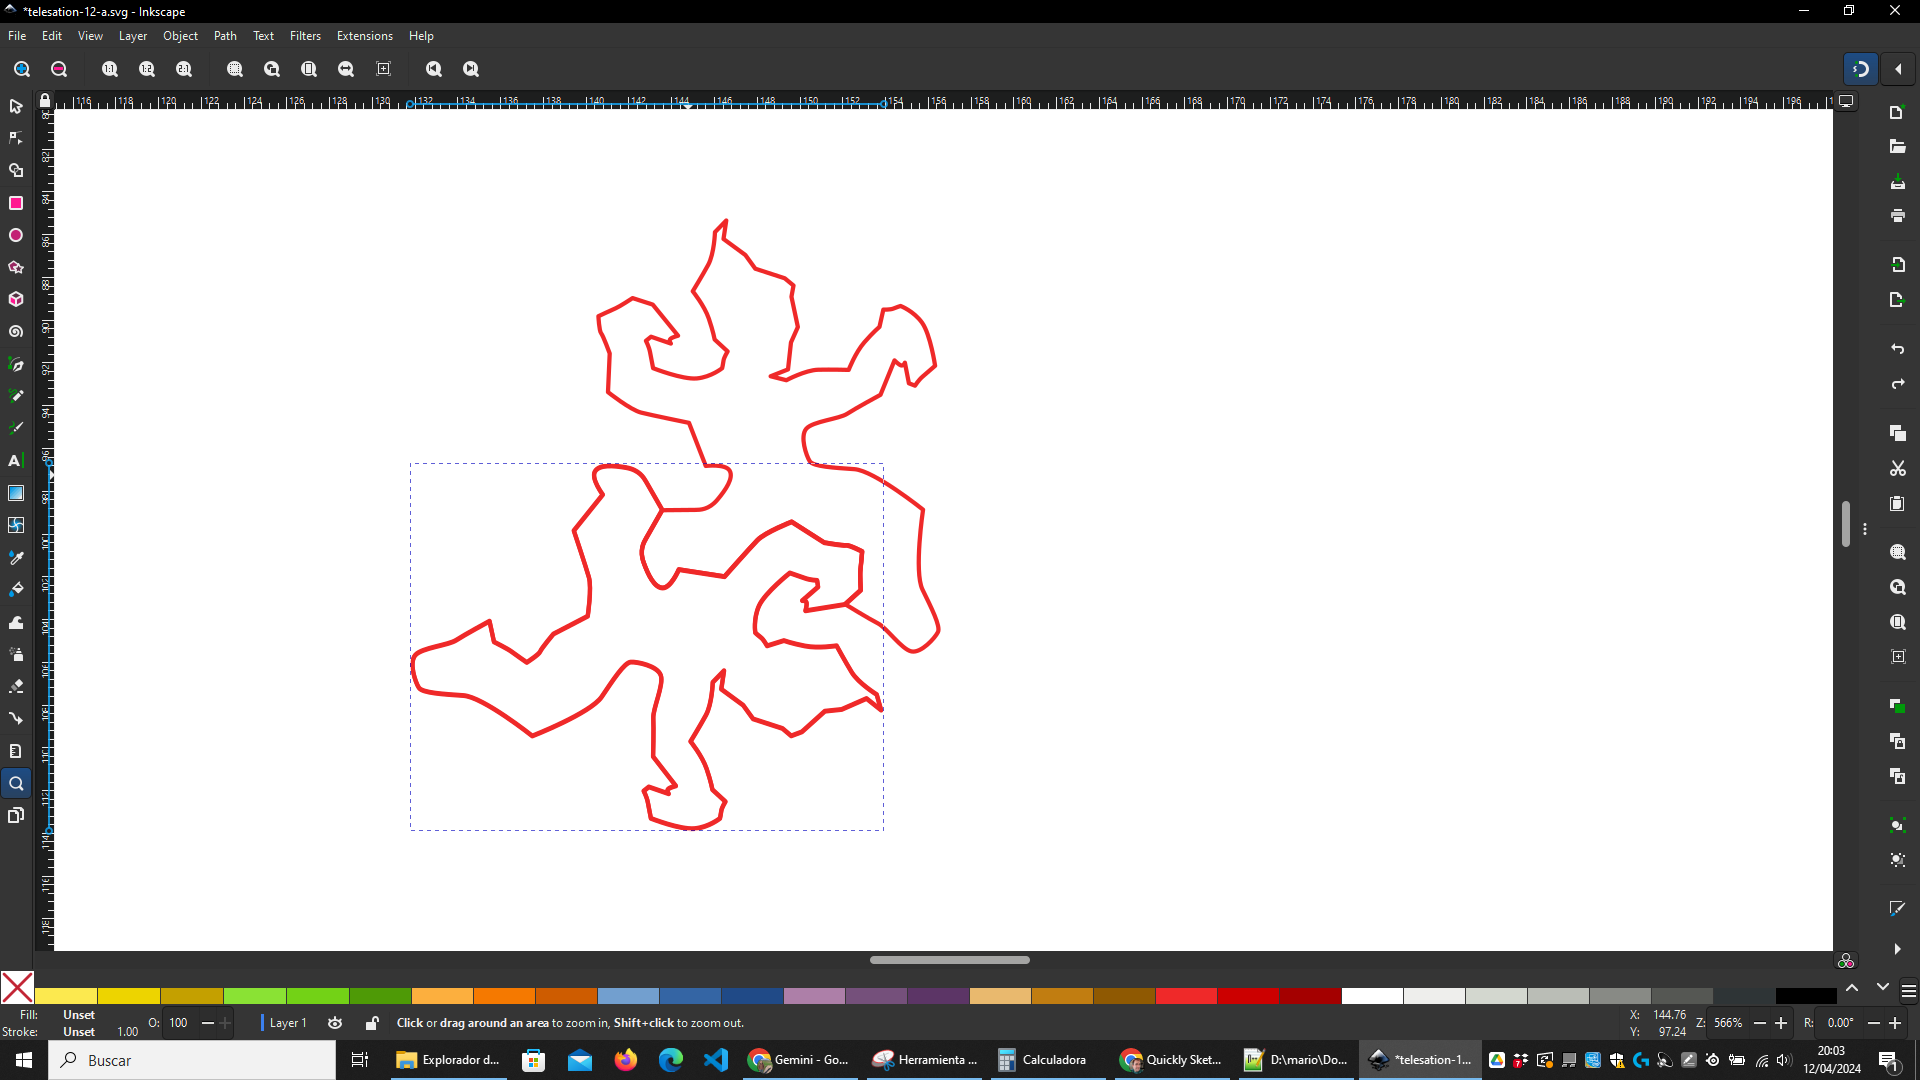Select the Node tool in sidebar
The height and width of the screenshot is (1080, 1920).
(x=16, y=137)
